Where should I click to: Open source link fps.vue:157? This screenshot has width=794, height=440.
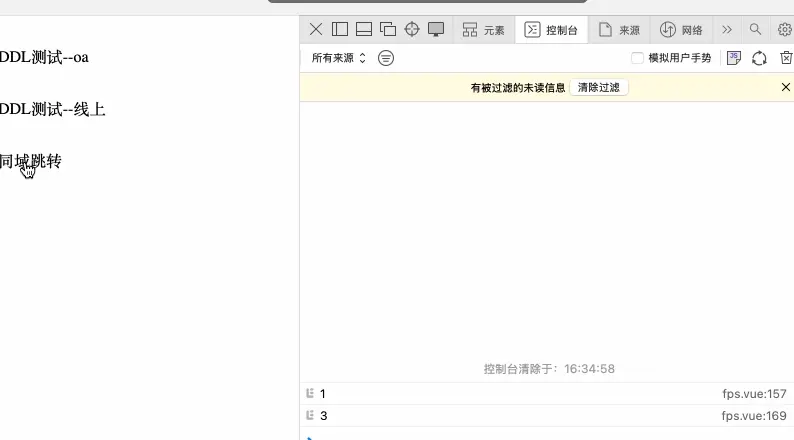(754, 394)
